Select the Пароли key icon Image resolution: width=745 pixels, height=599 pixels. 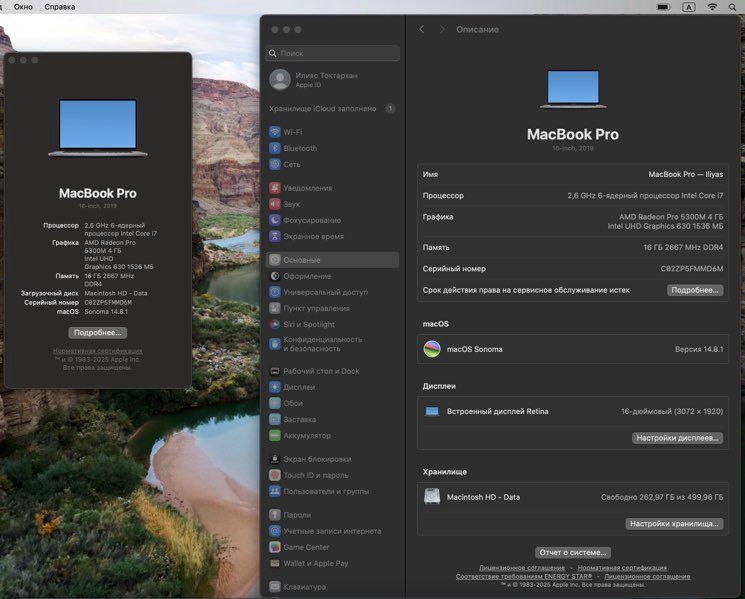click(x=275, y=515)
